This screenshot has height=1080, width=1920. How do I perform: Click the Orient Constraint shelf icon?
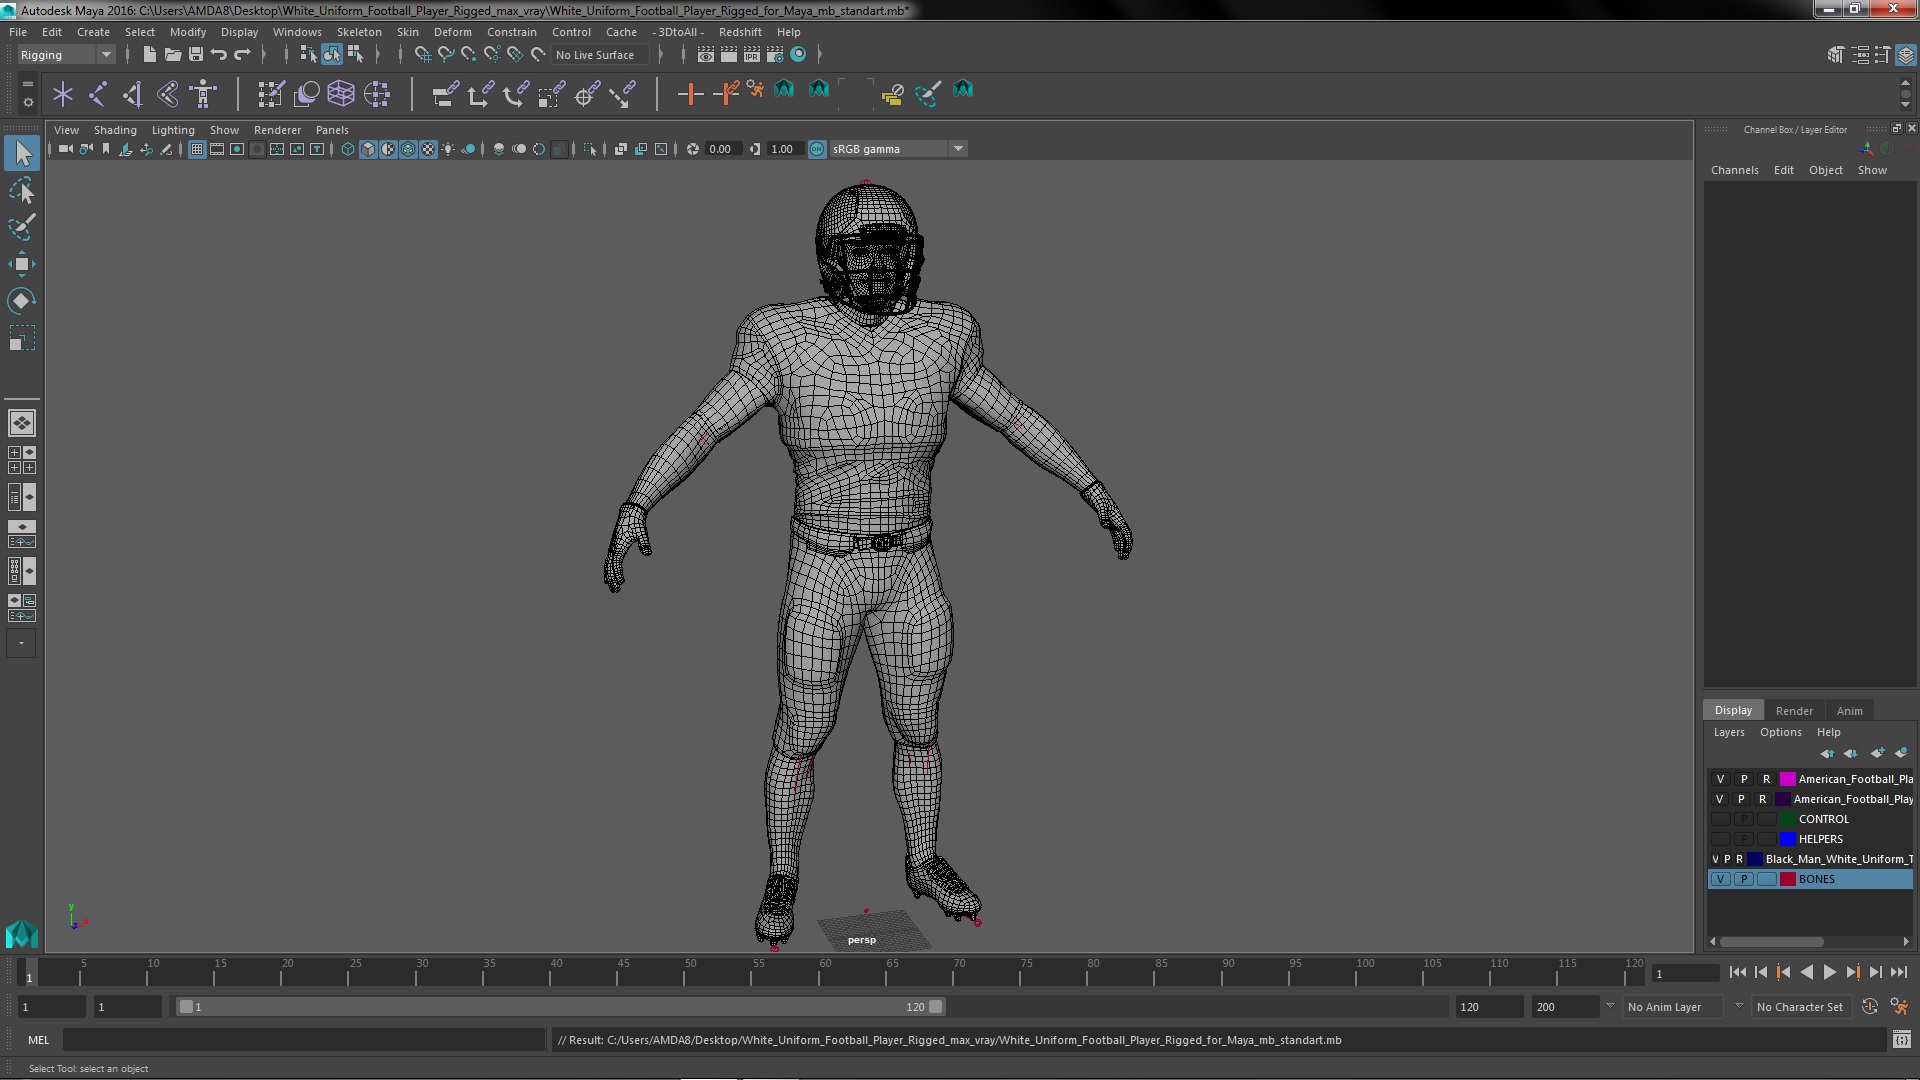516,94
